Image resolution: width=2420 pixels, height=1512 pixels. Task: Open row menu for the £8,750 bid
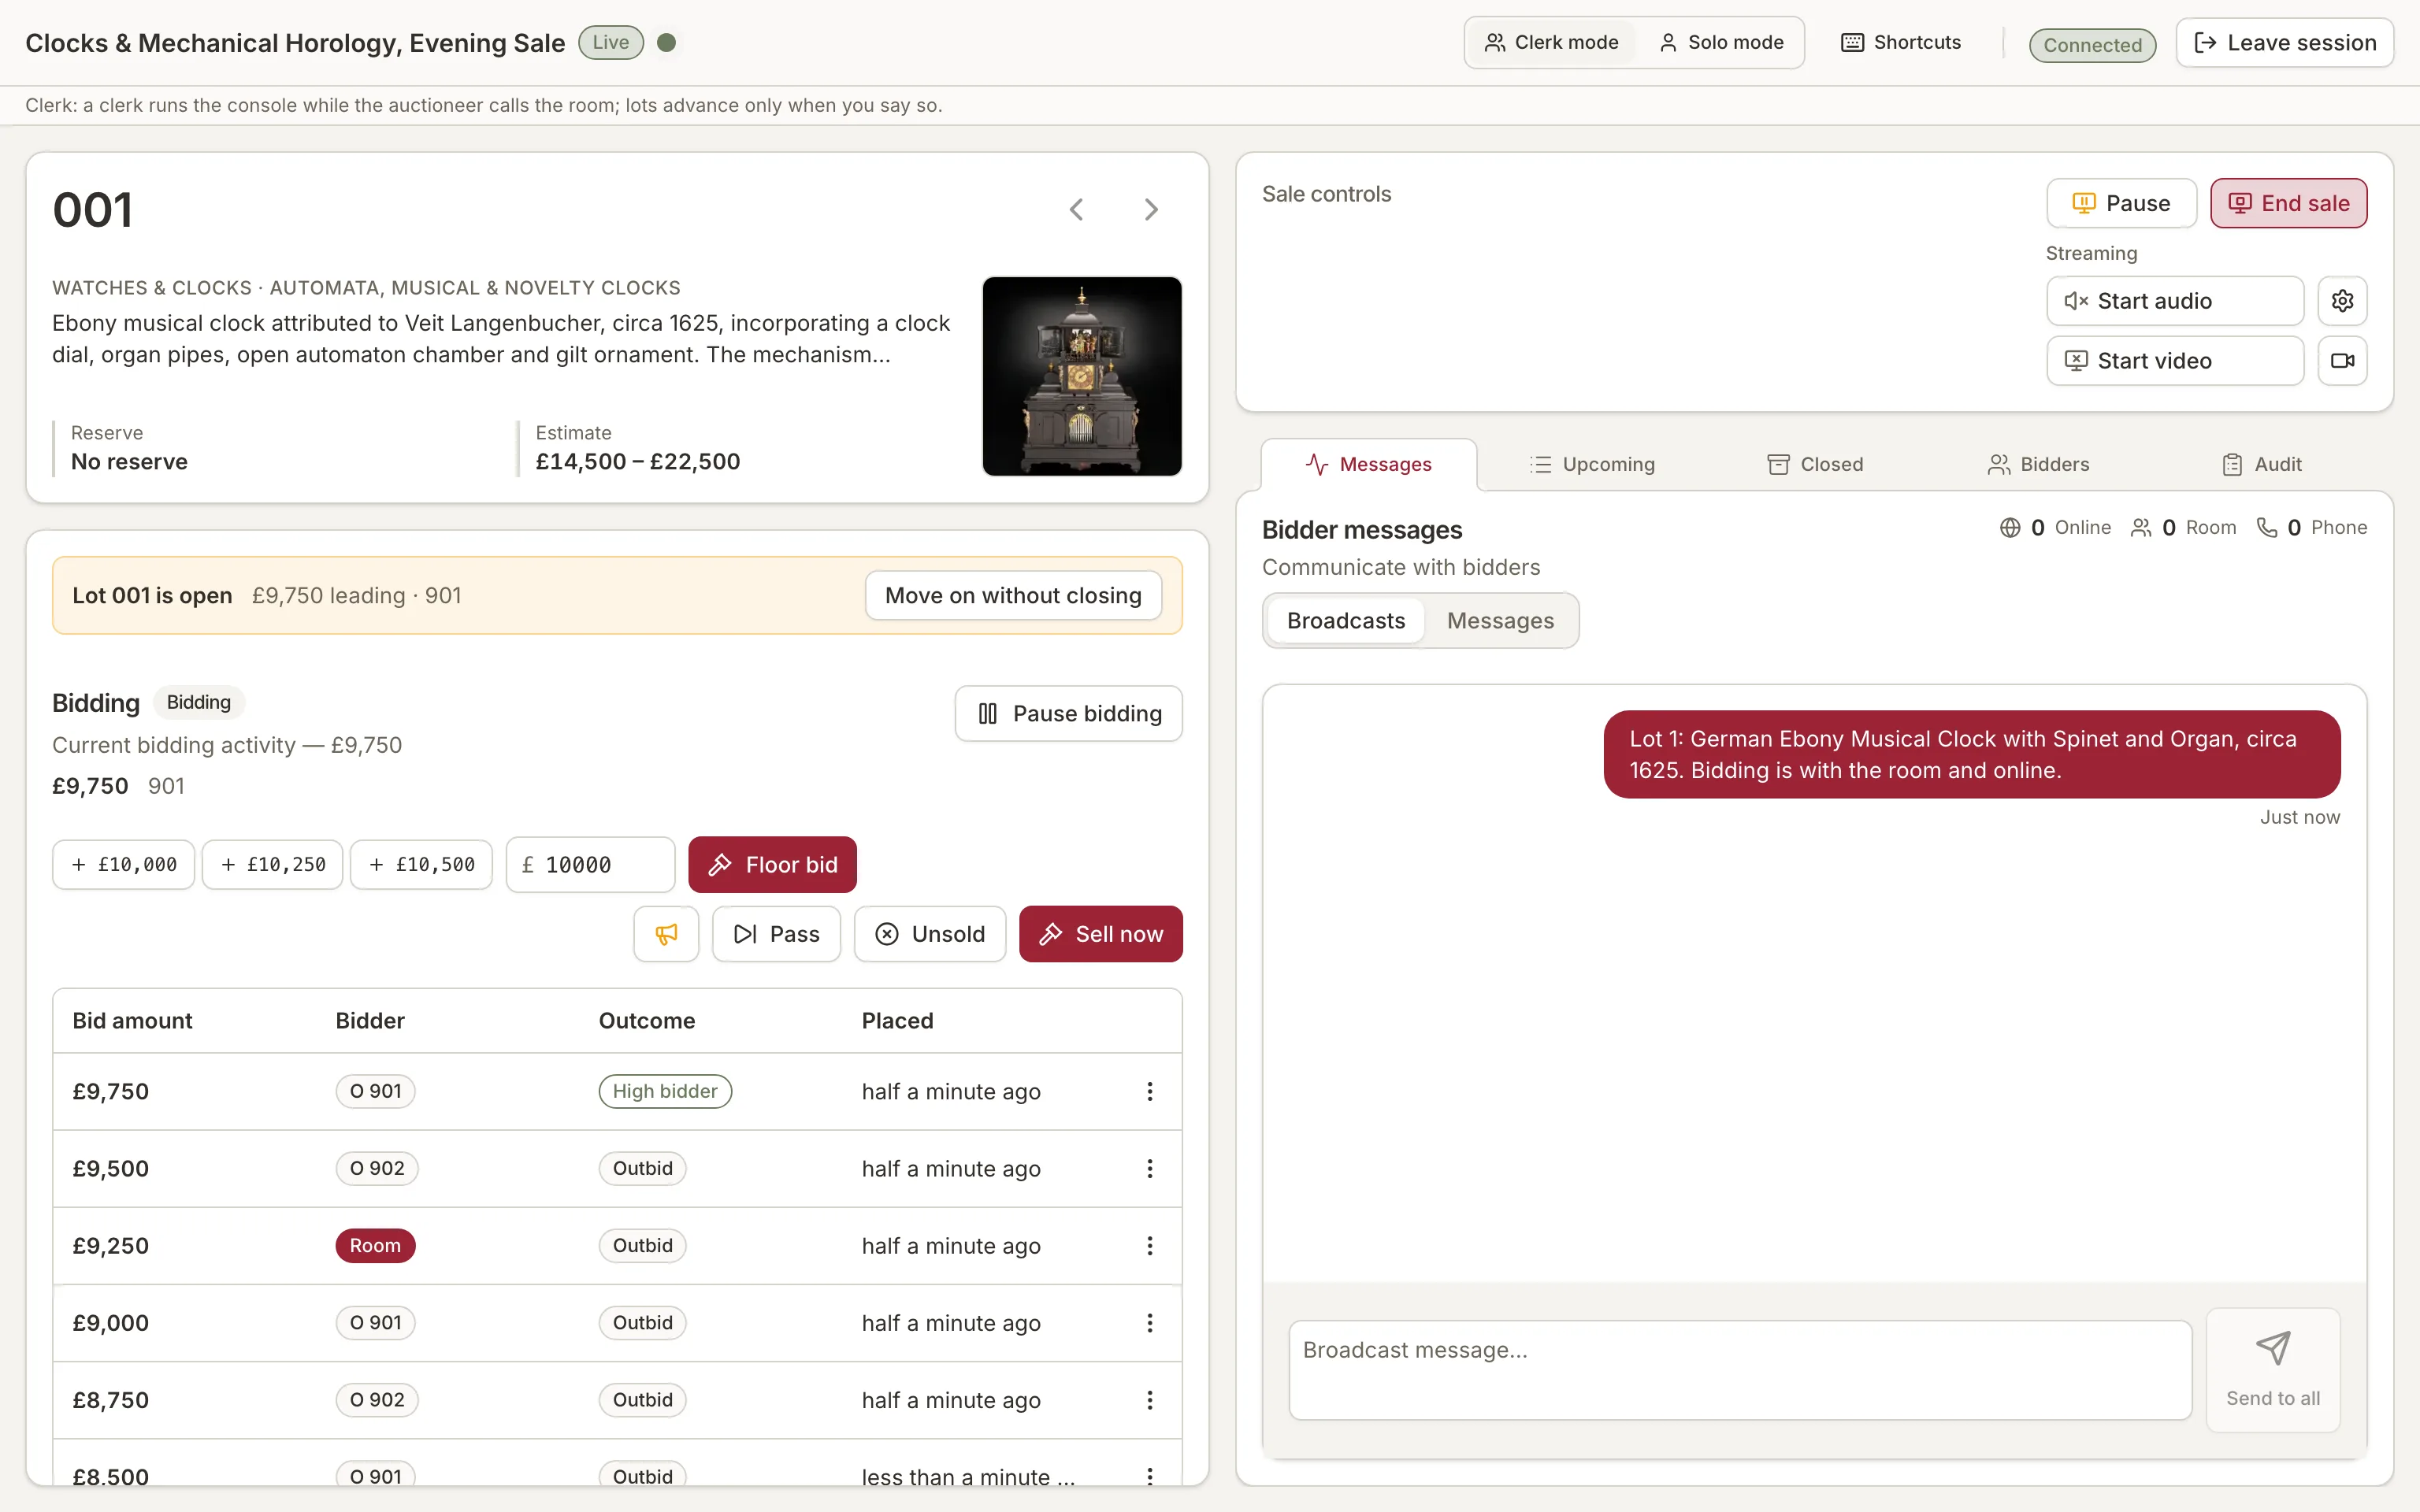(x=1150, y=1400)
